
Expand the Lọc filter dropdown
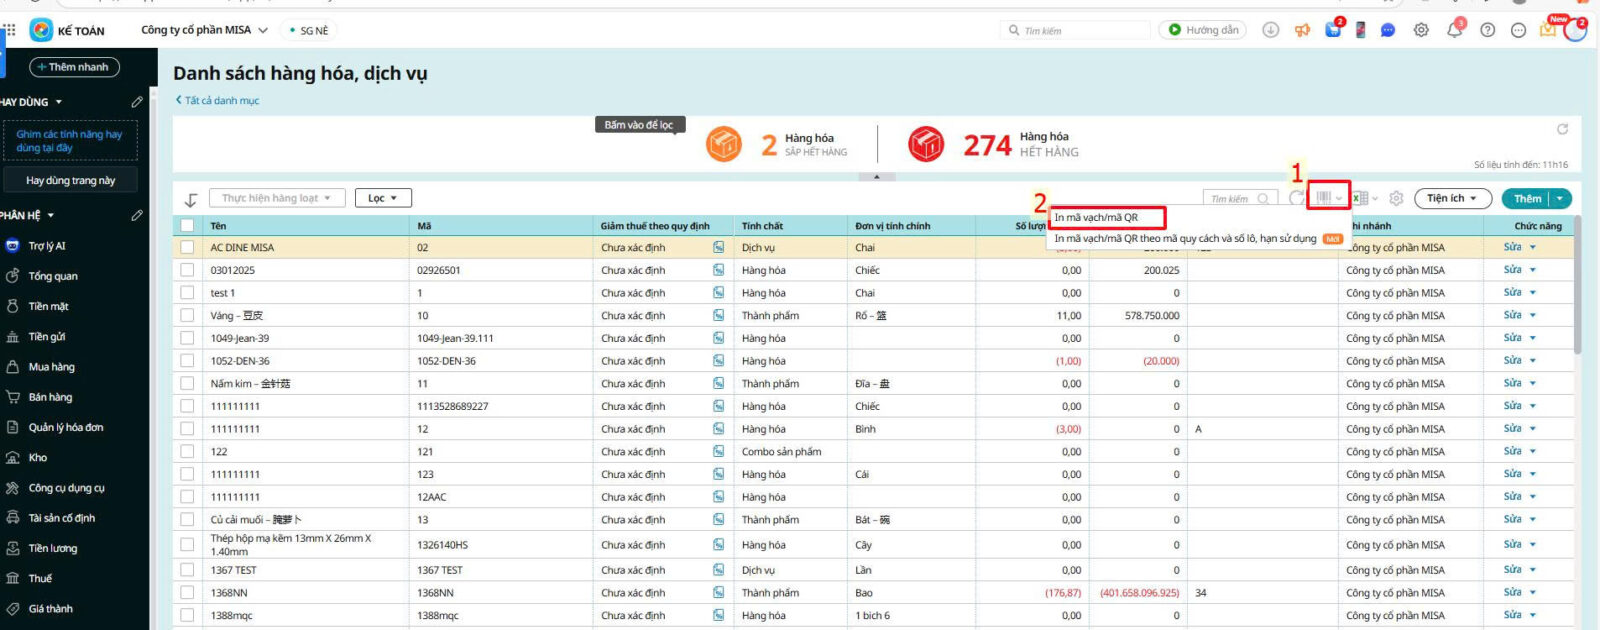(x=383, y=198)
